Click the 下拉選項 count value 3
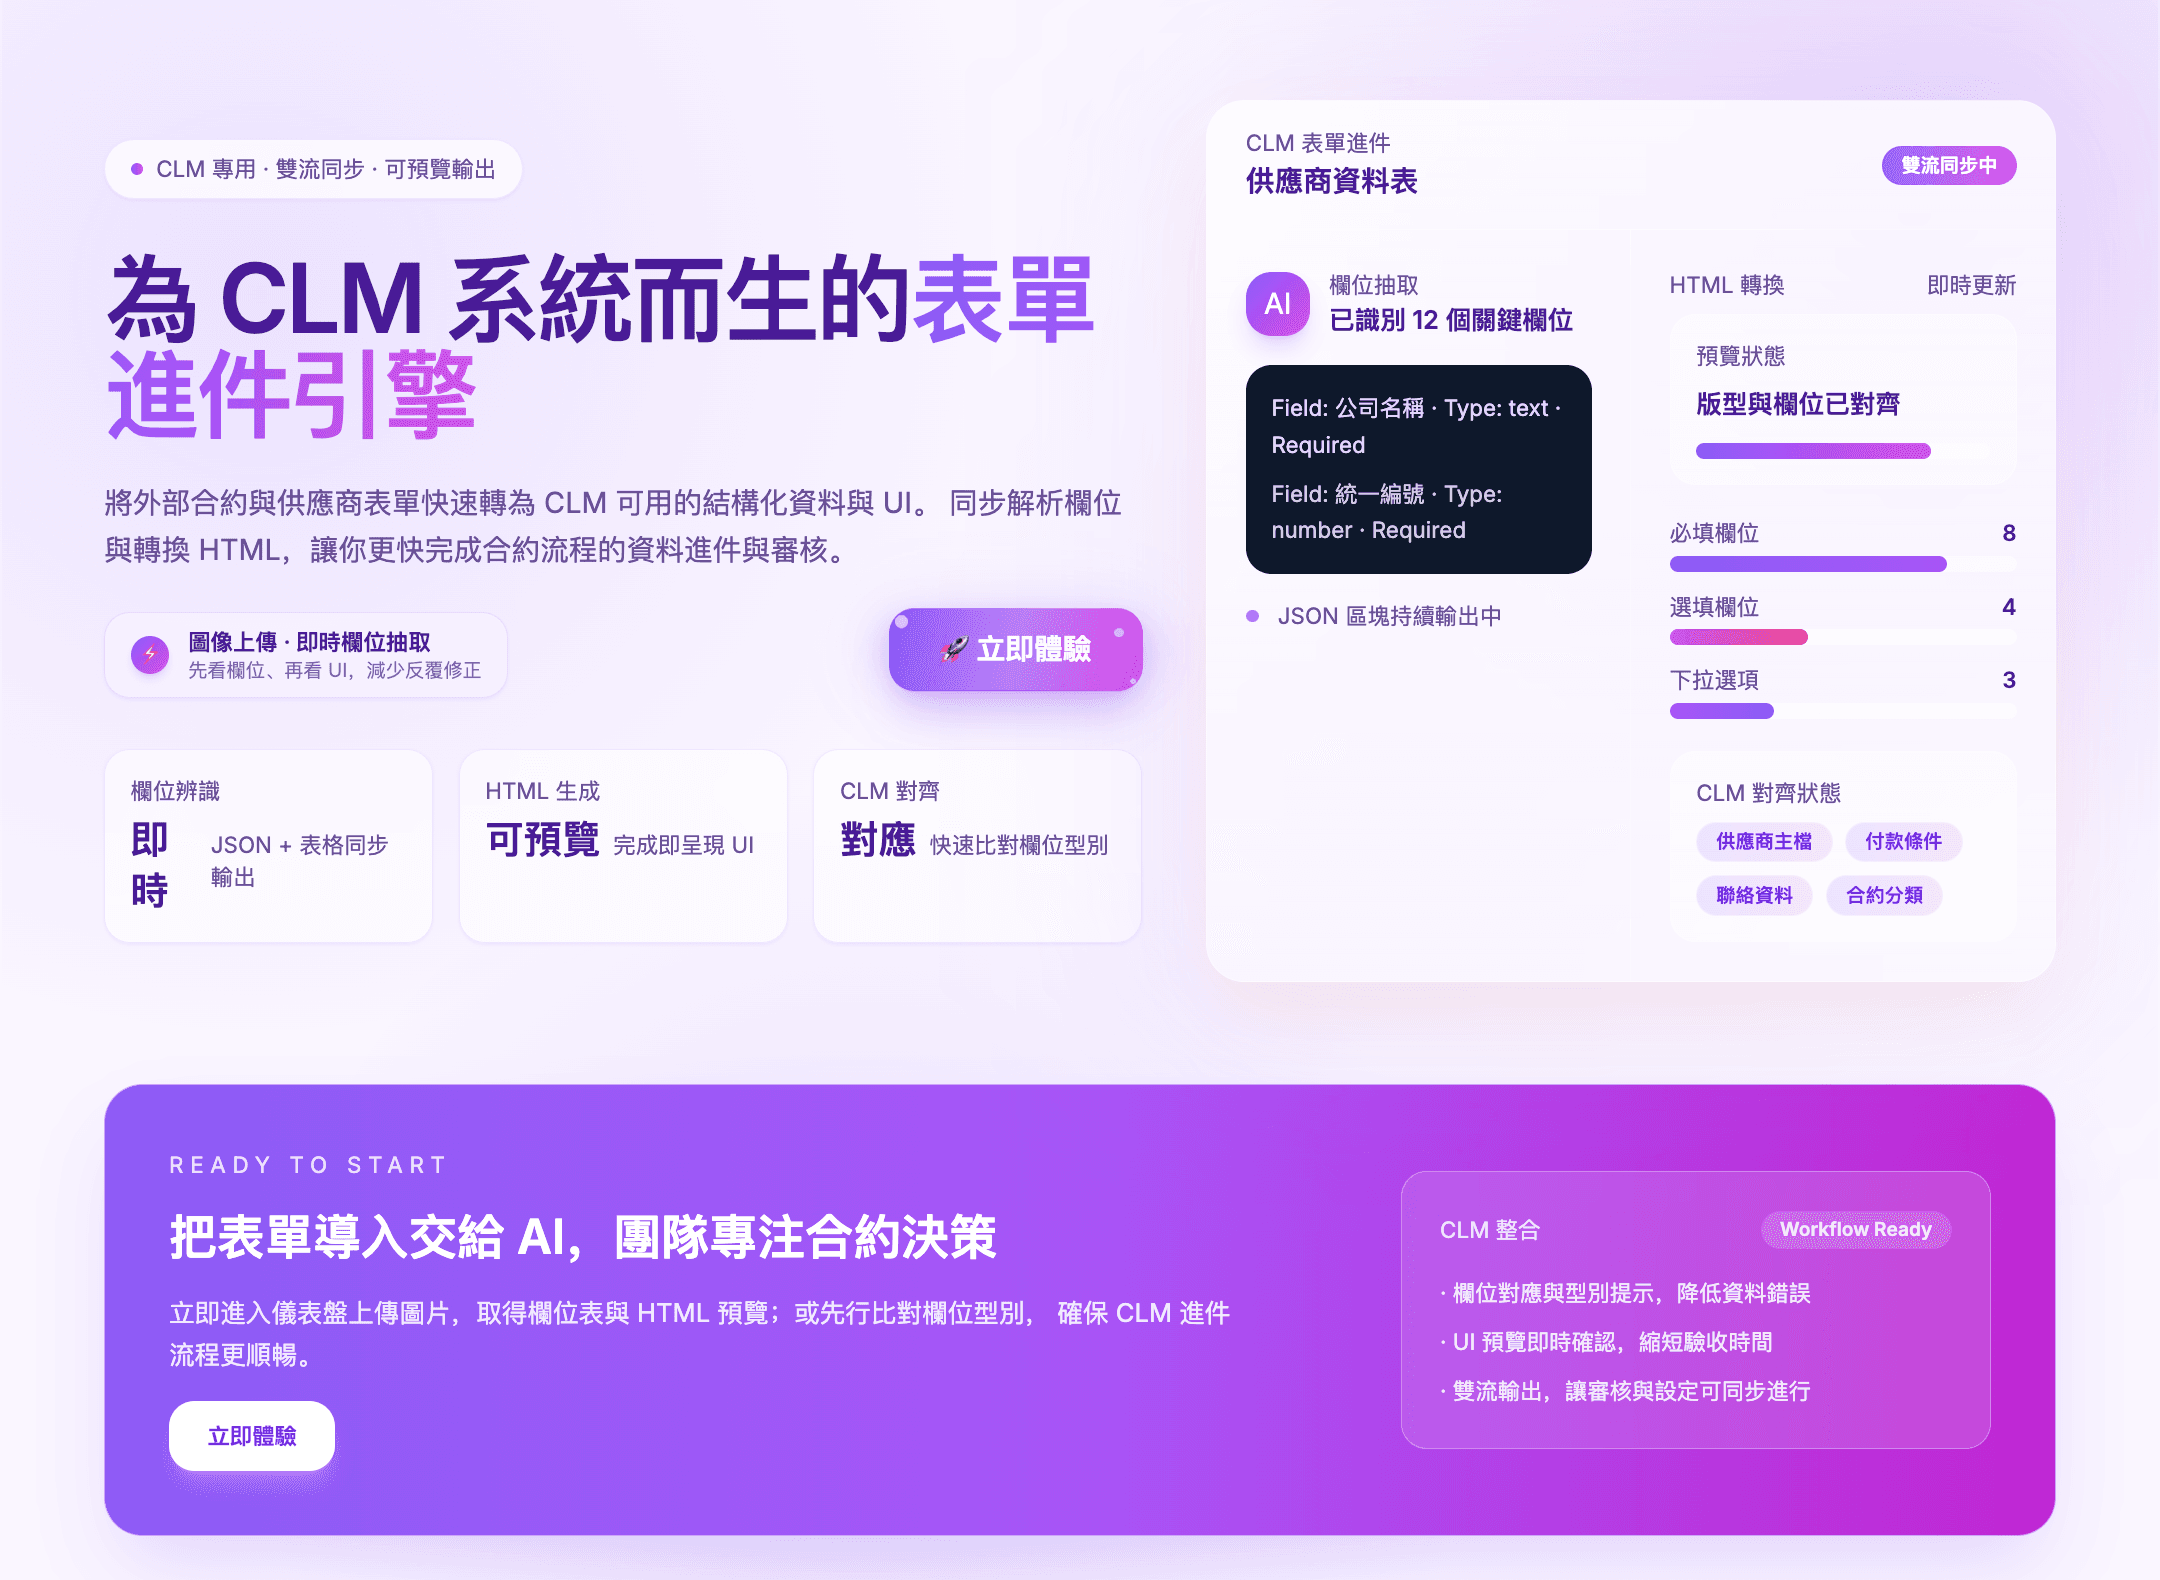 pyautogui.click(x=2009, y=680)
